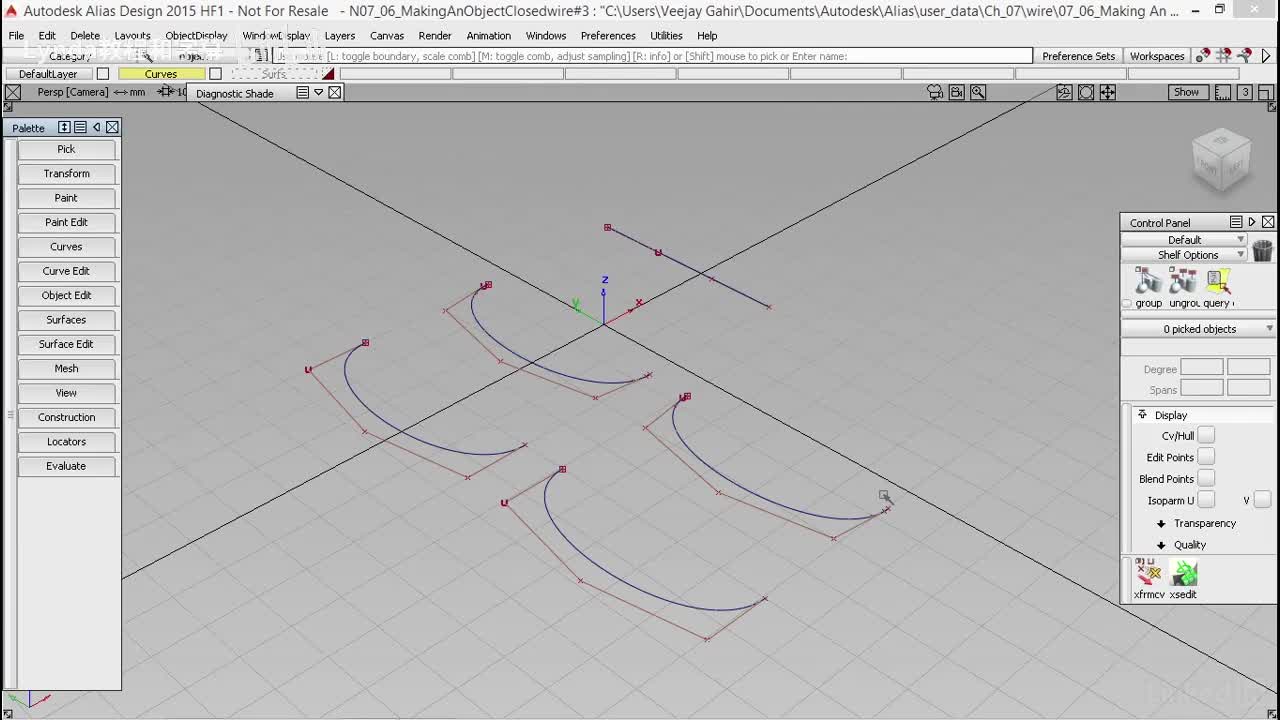Image resolution: width=1280 pixels, height=720 pixels.
Task: Click the Workspaces button
Action: click(1157, 56)
